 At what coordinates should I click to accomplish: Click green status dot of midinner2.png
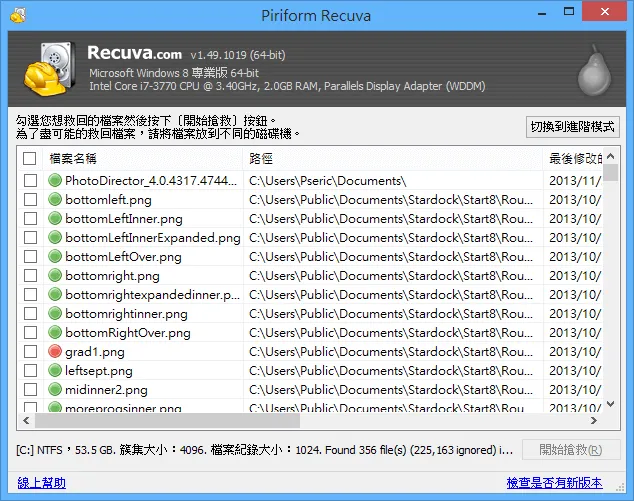point(55,389)
